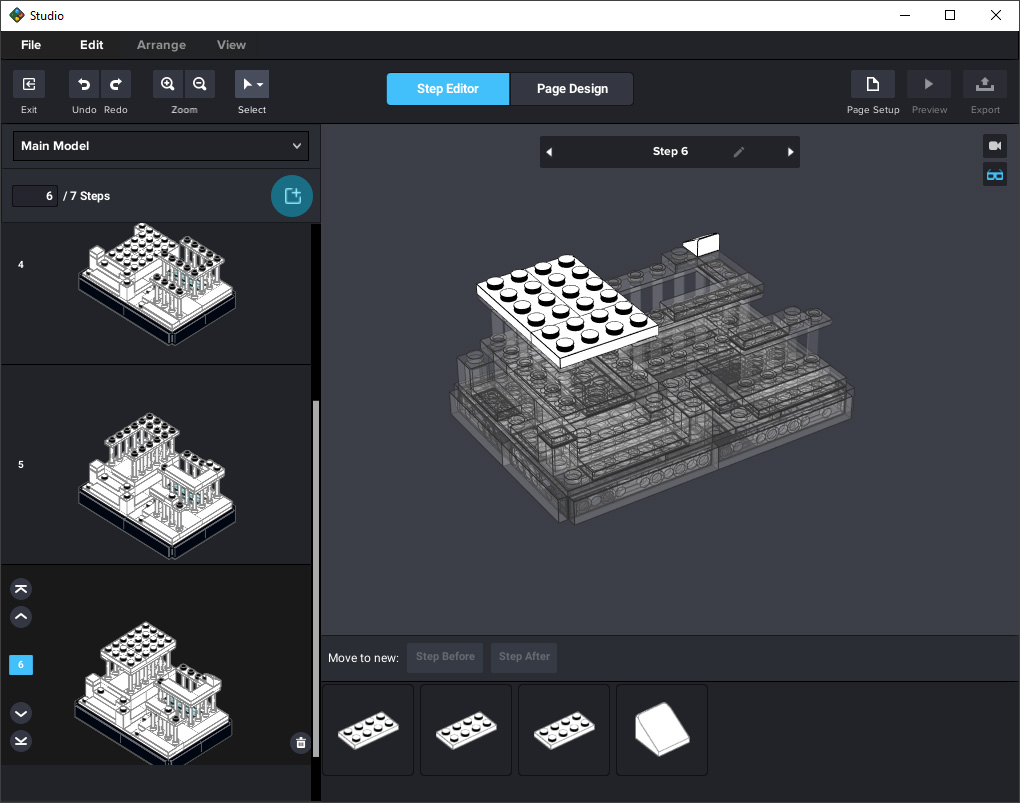Click the '/ 7 Steps' label
1020x803 pixels.
[87, 196]
